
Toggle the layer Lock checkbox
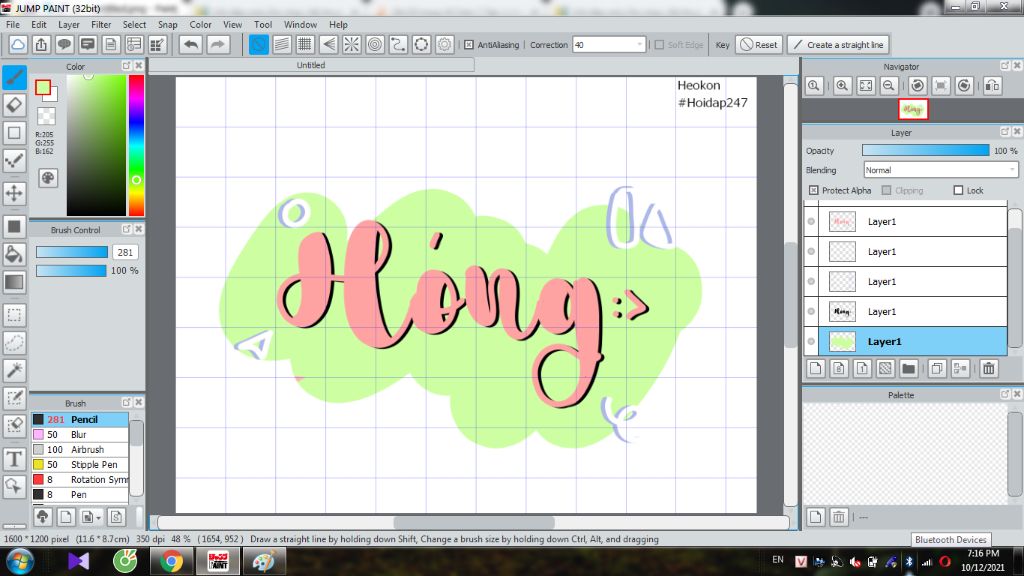958,190
